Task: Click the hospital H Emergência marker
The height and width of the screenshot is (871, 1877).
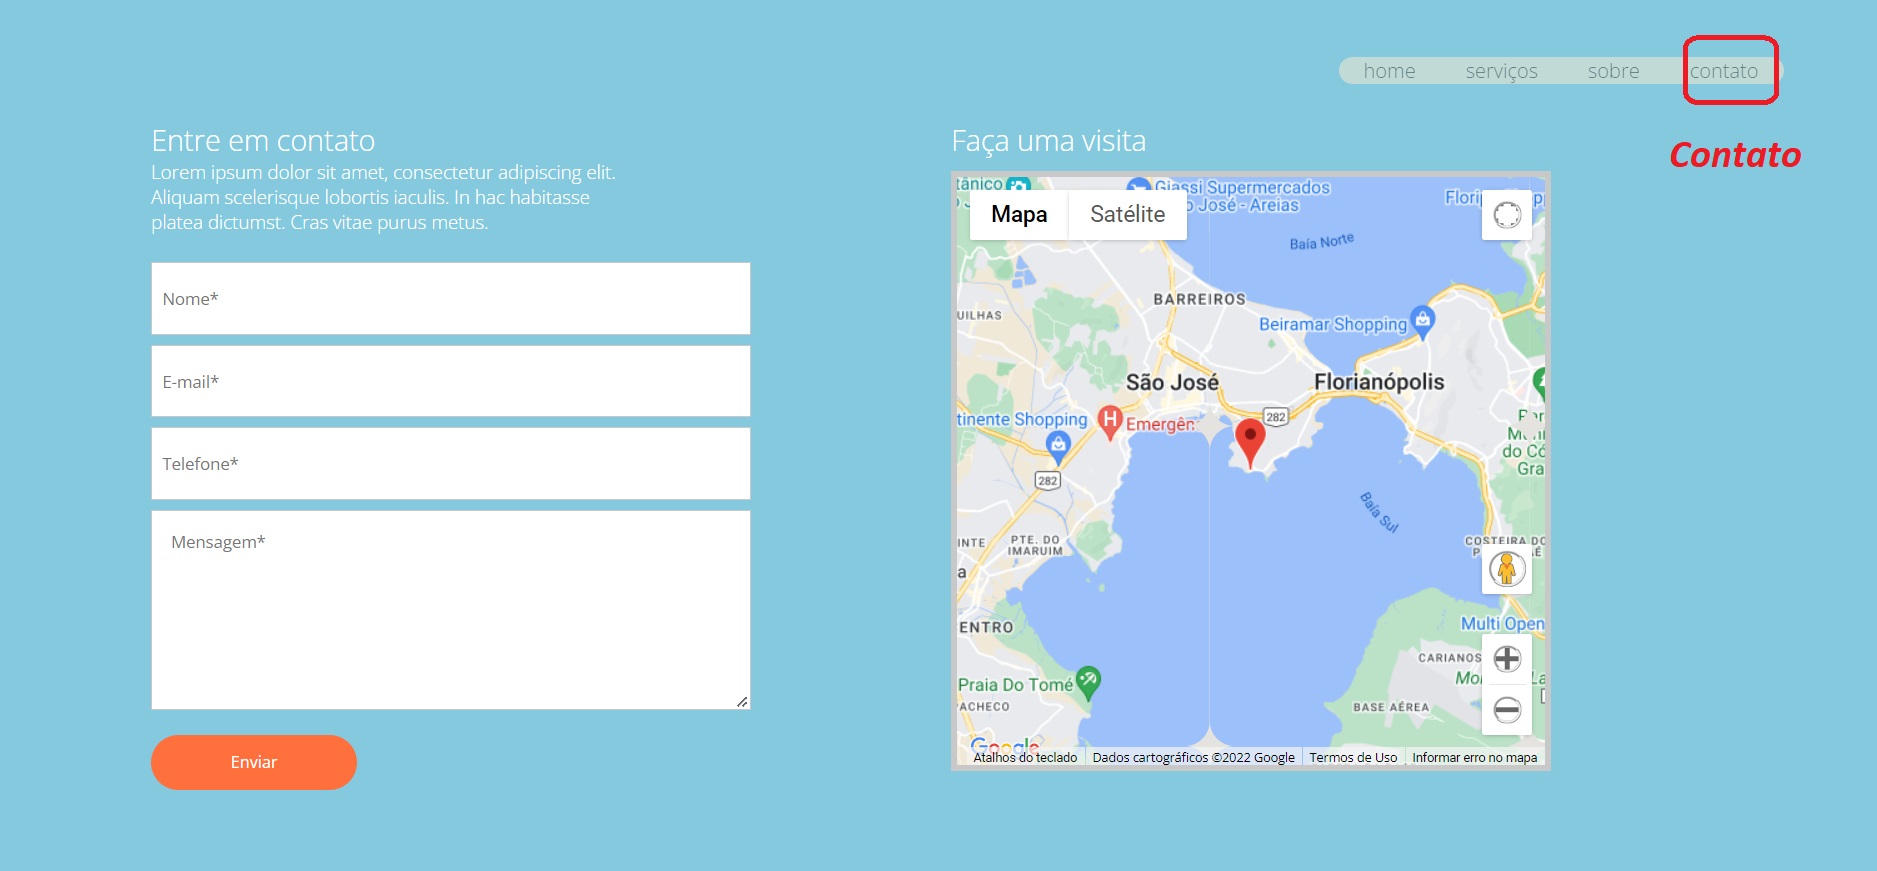Action: pyautogui.click(x=1109, y=421)
